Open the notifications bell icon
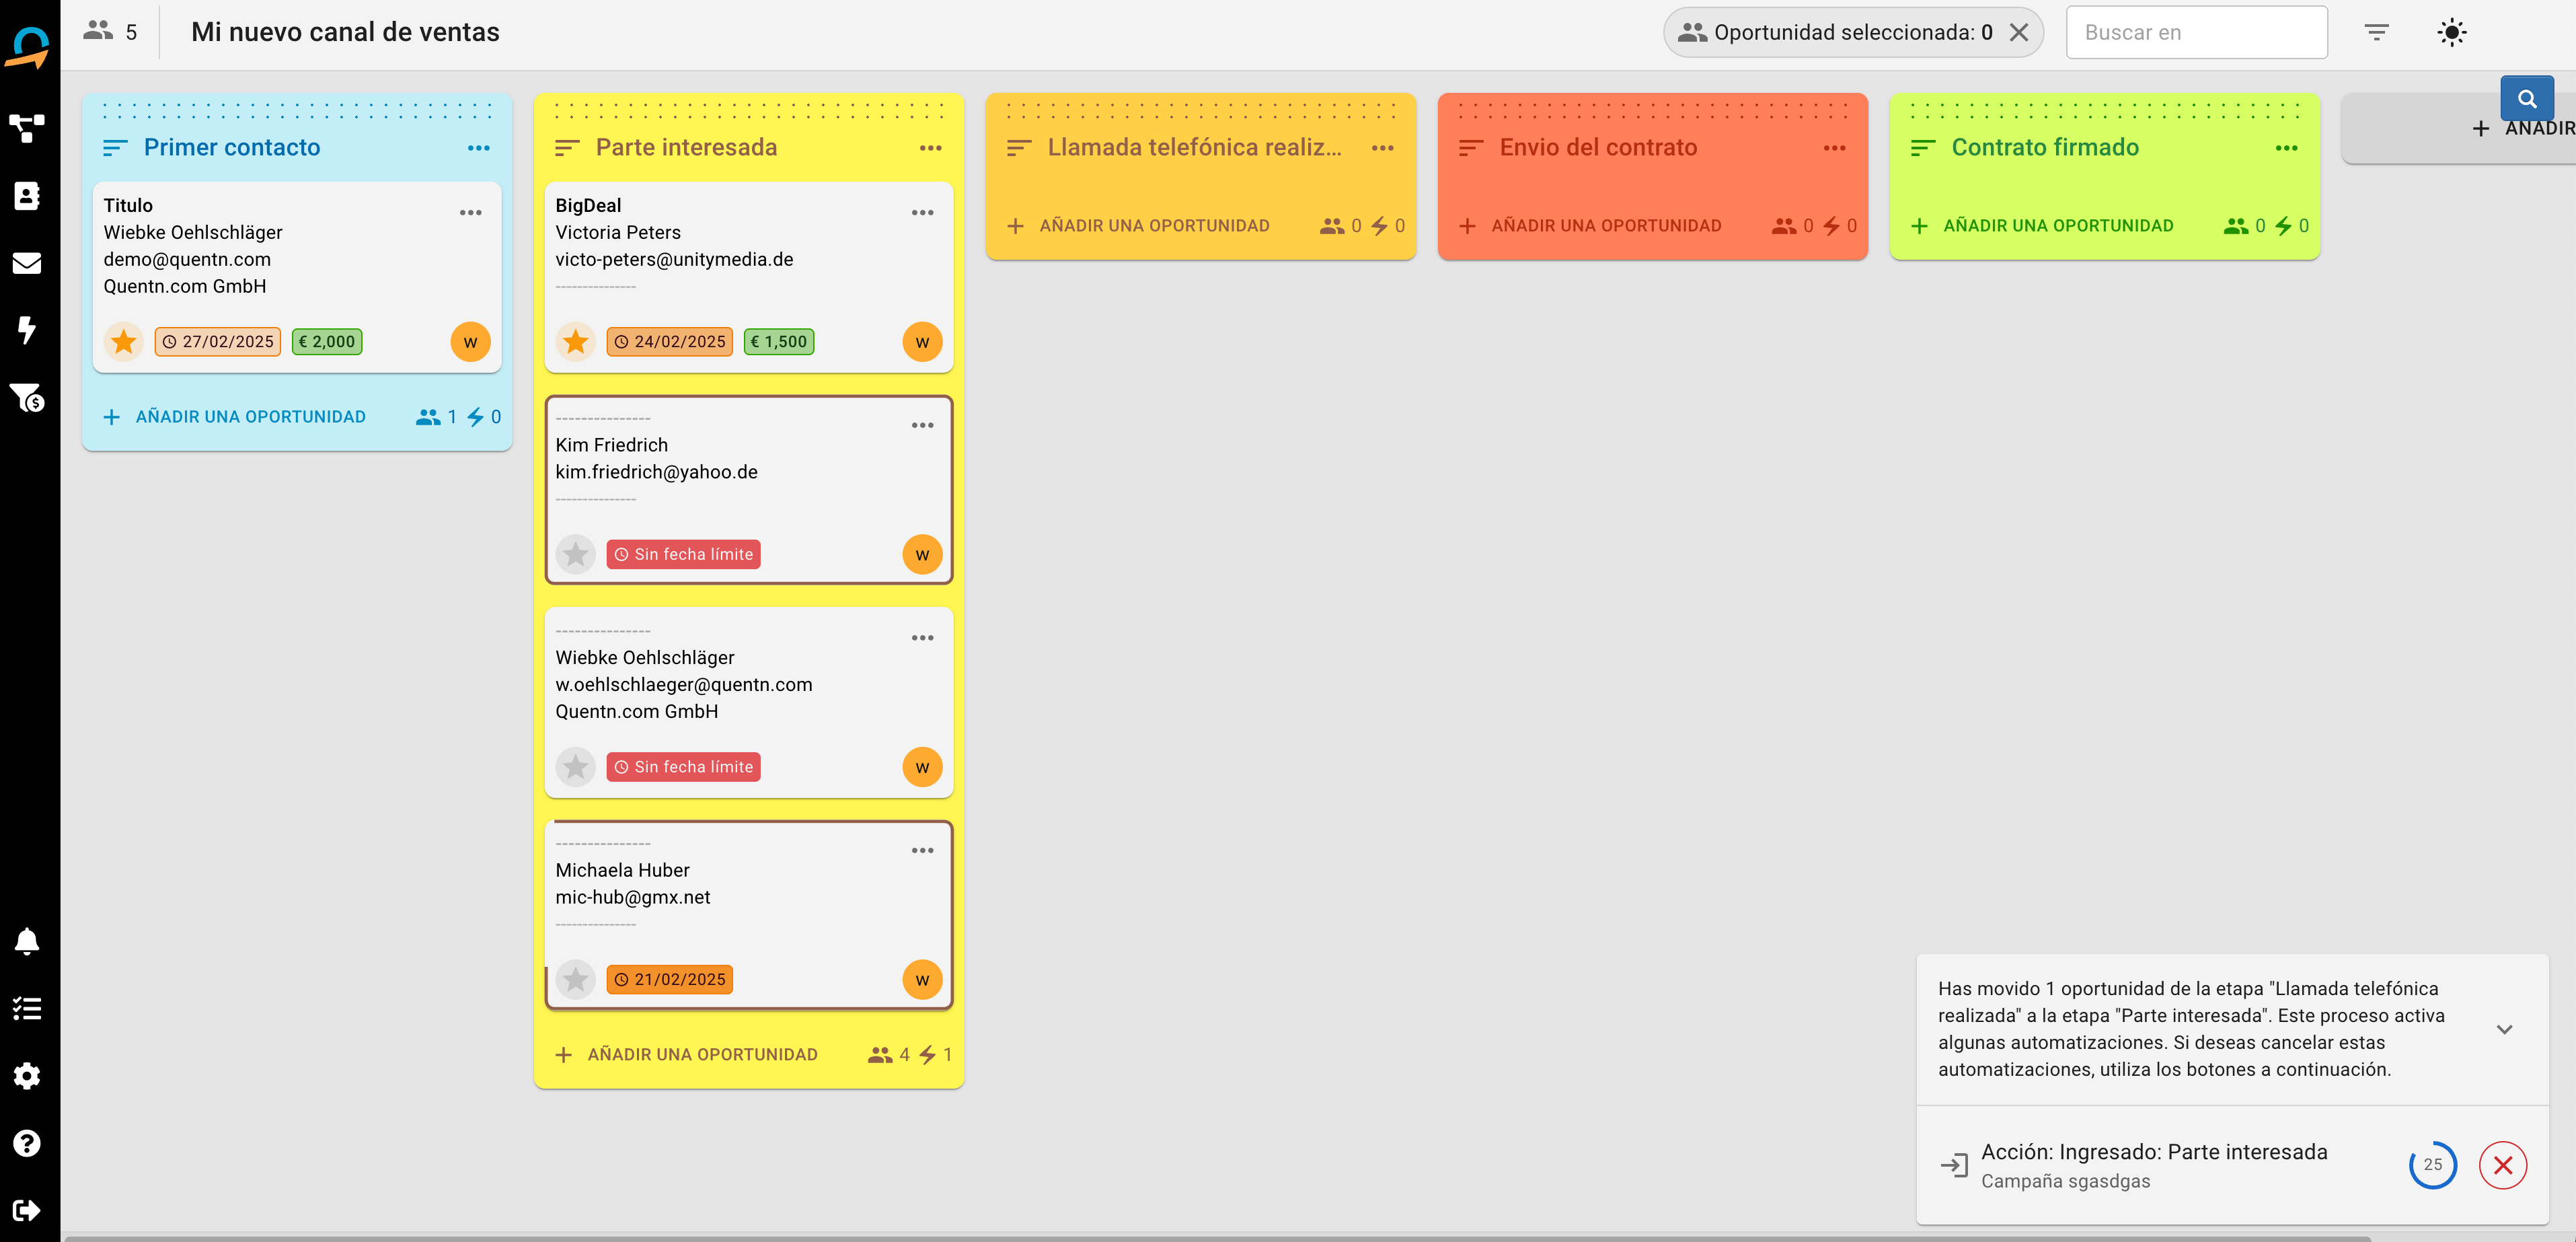This screenshot has width=2576, height=1242. coord(27,941)
